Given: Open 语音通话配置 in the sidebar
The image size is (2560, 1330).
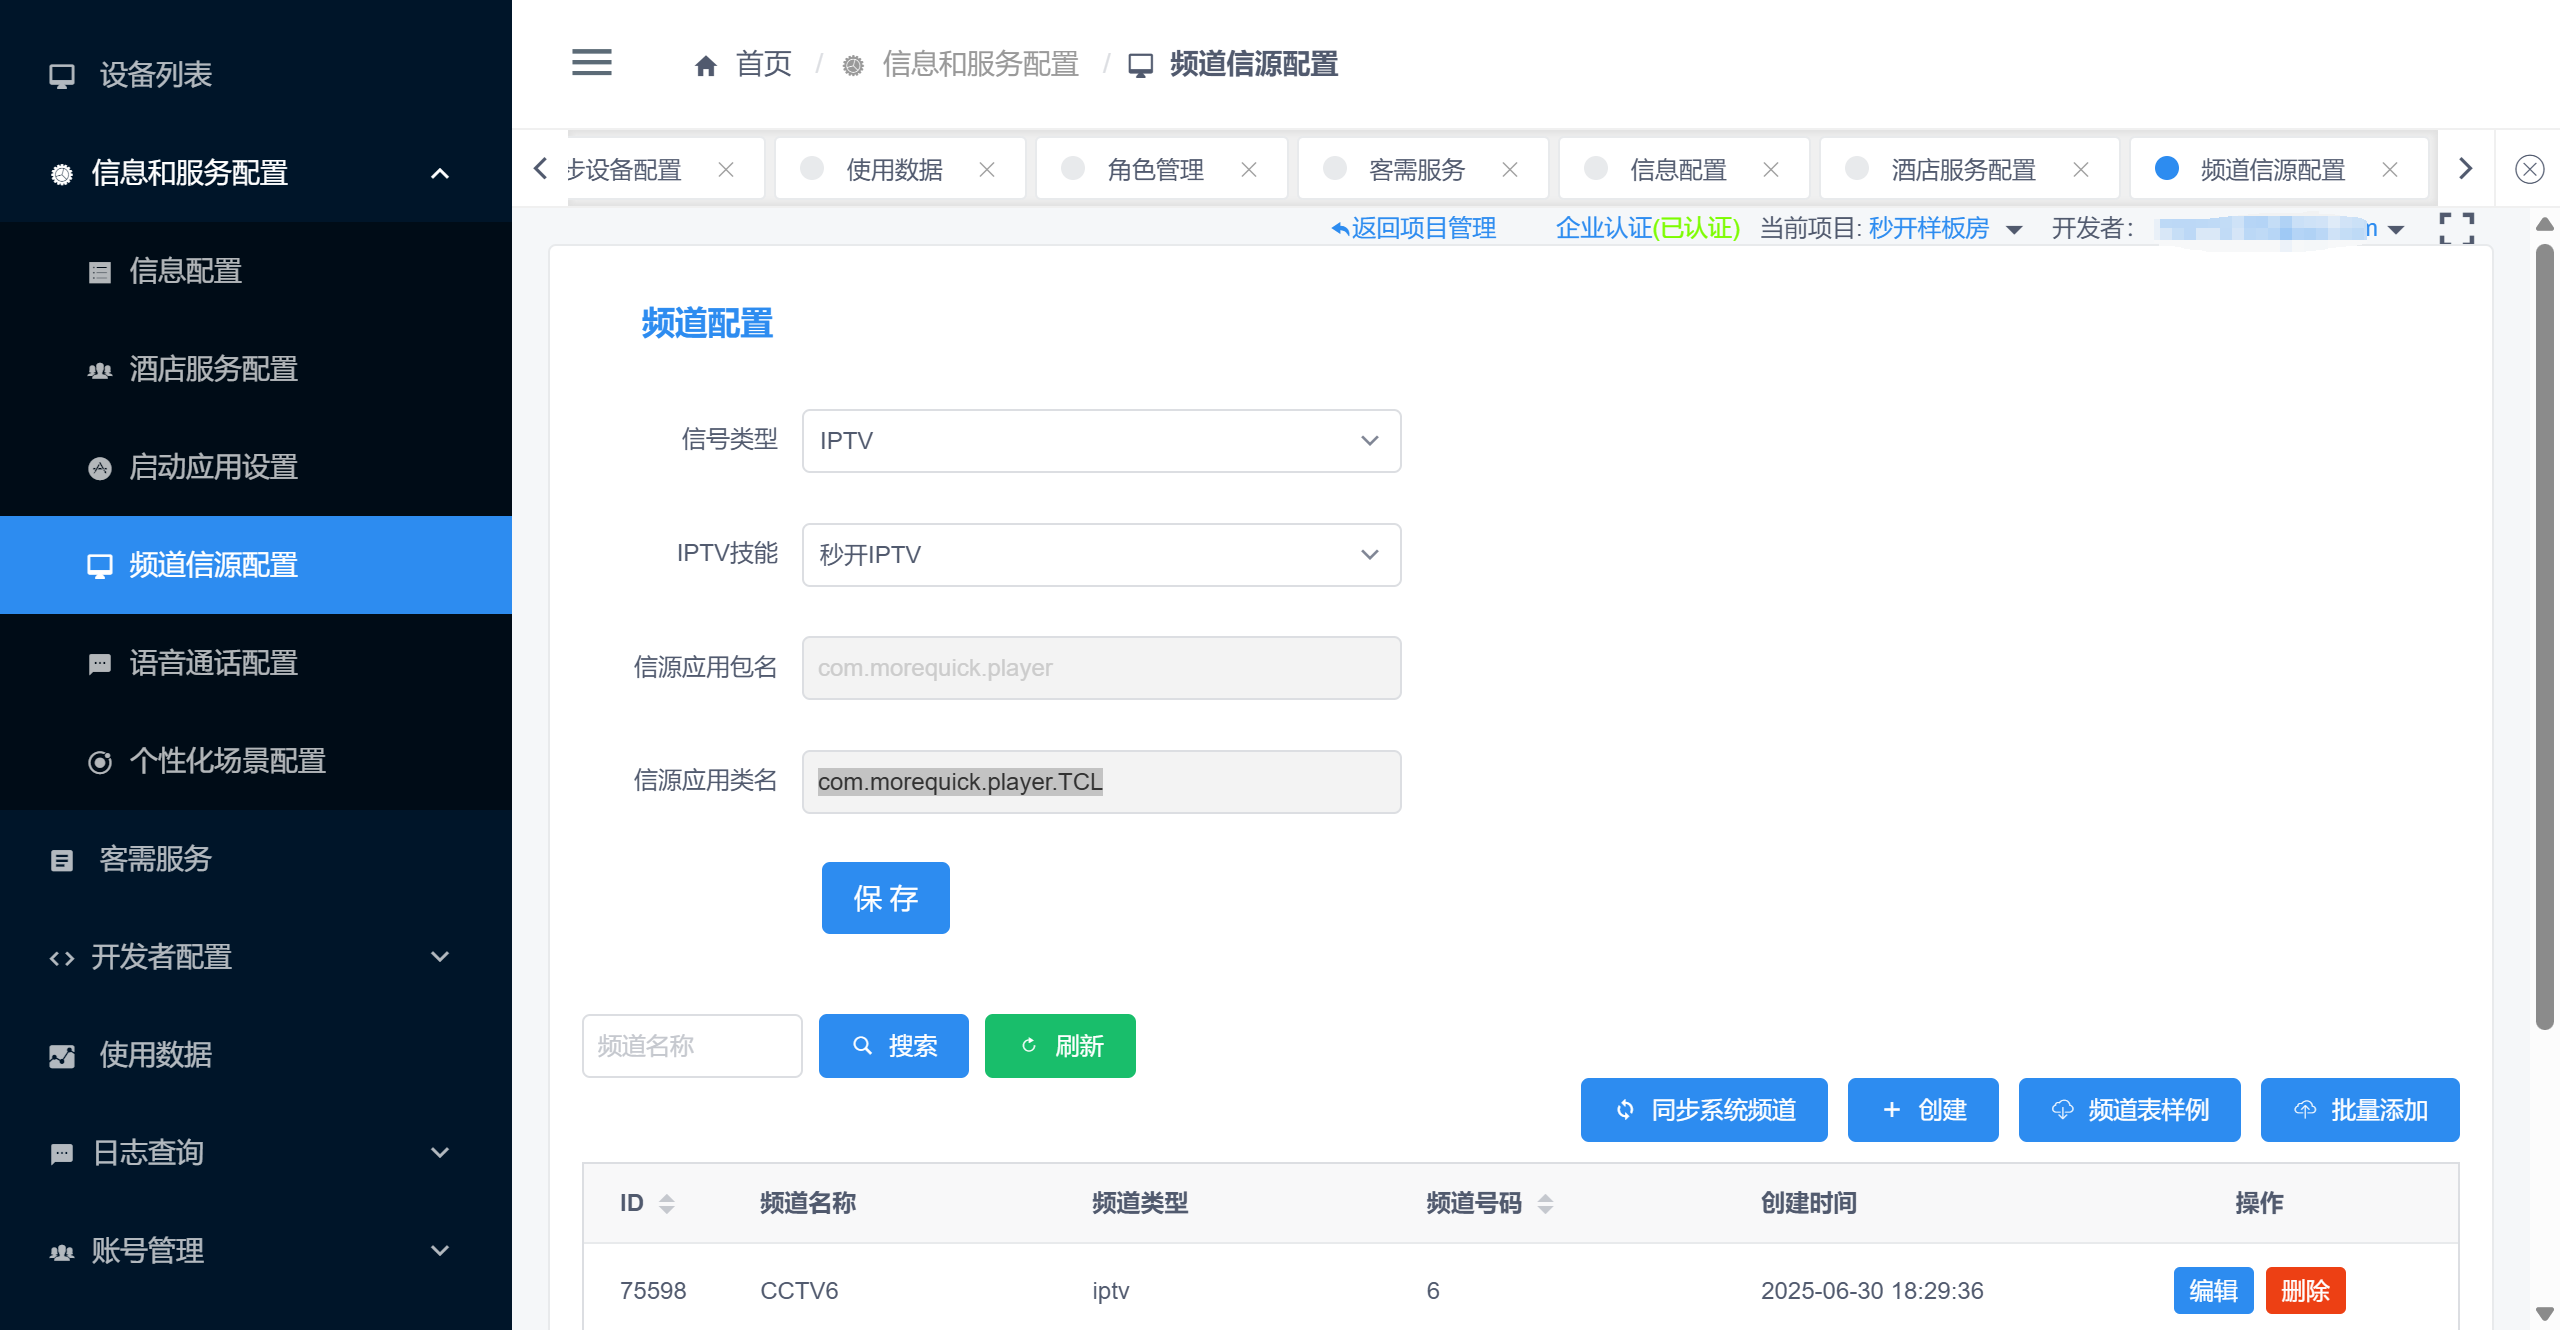Looking at the screenshot, I should pyautogui.click(x=213, y=663).
